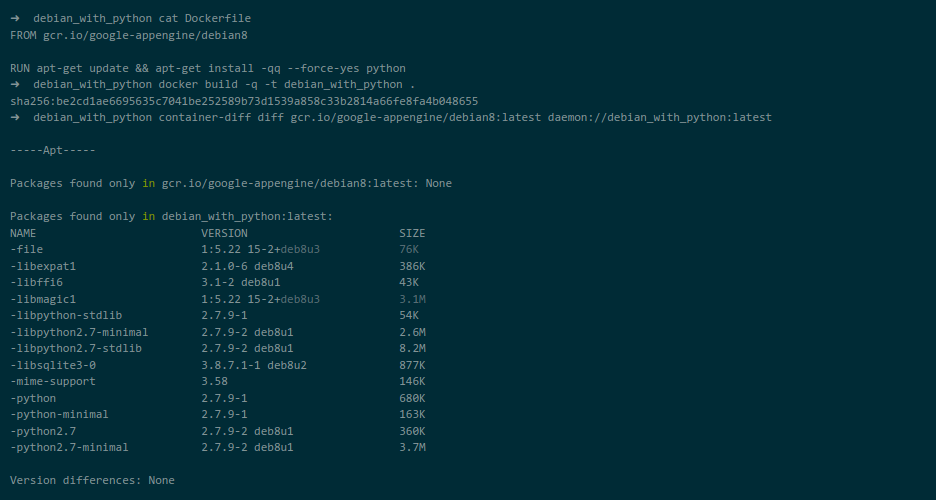Image resolution: width=936 pixels, height=500 pixels.
Task: Click the RUN apt-get update command line
Action: point(208,68)
